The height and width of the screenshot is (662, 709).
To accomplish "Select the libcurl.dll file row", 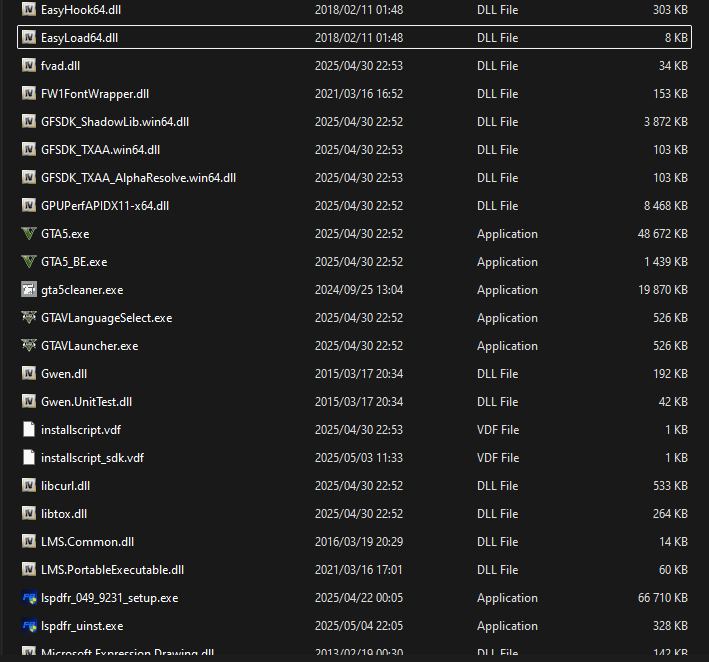I will [x=65, y=486].
